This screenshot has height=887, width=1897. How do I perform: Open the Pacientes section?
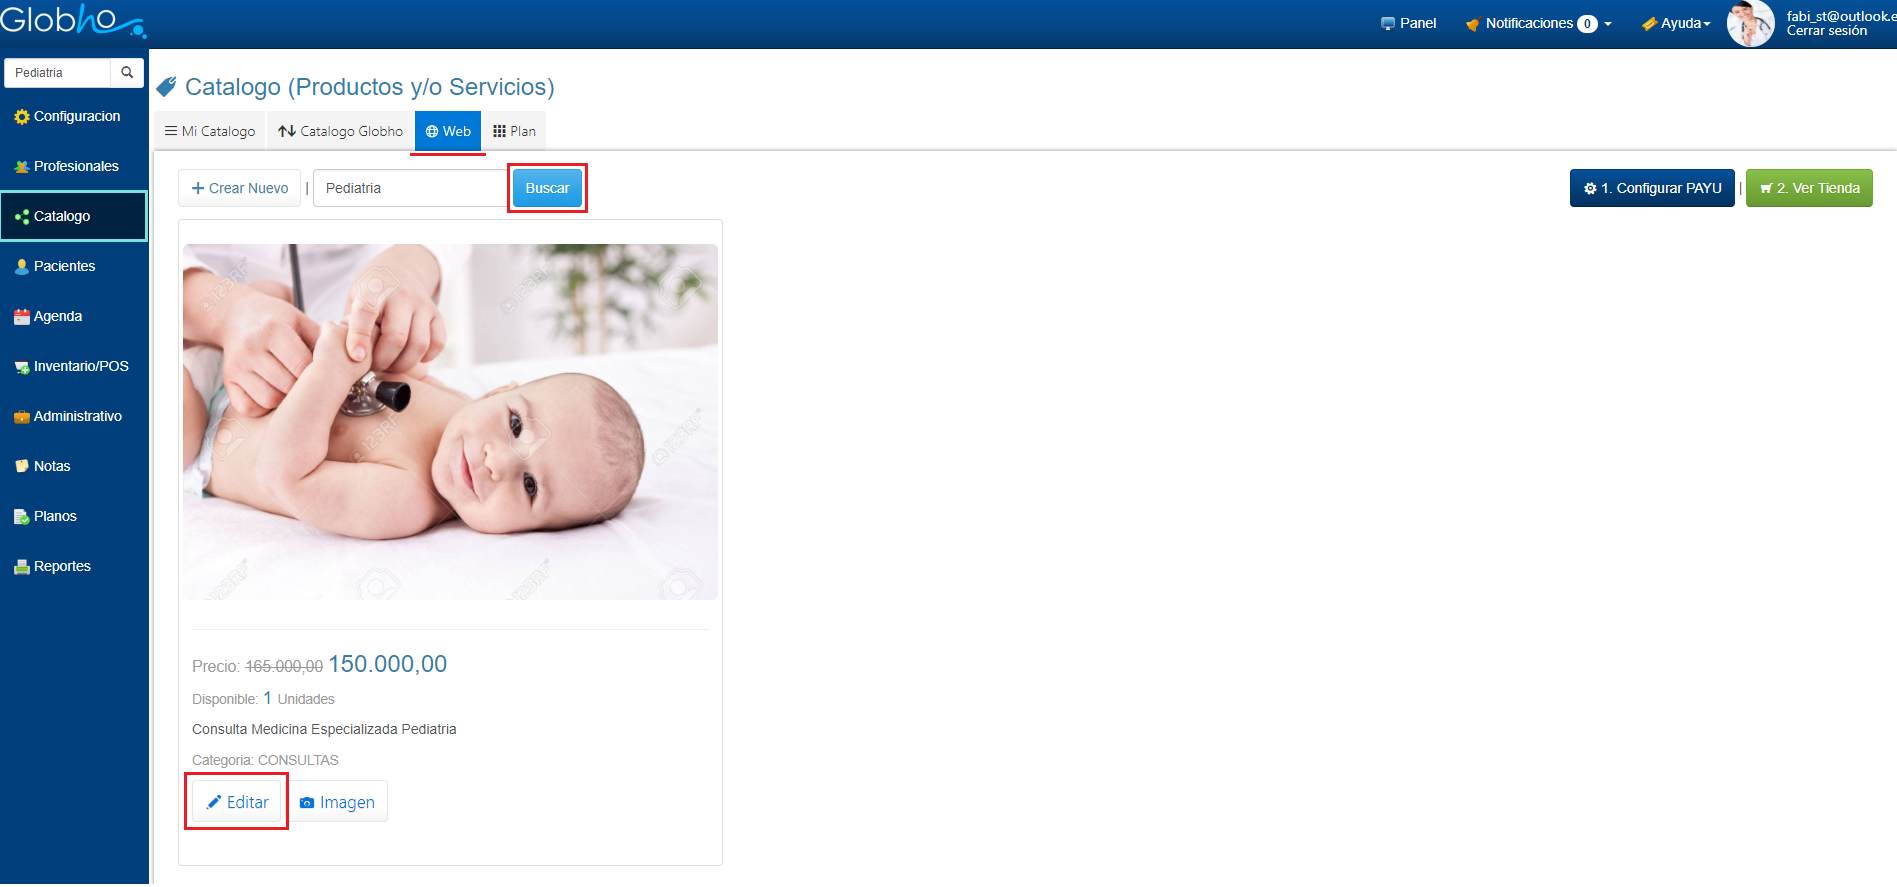64,267
